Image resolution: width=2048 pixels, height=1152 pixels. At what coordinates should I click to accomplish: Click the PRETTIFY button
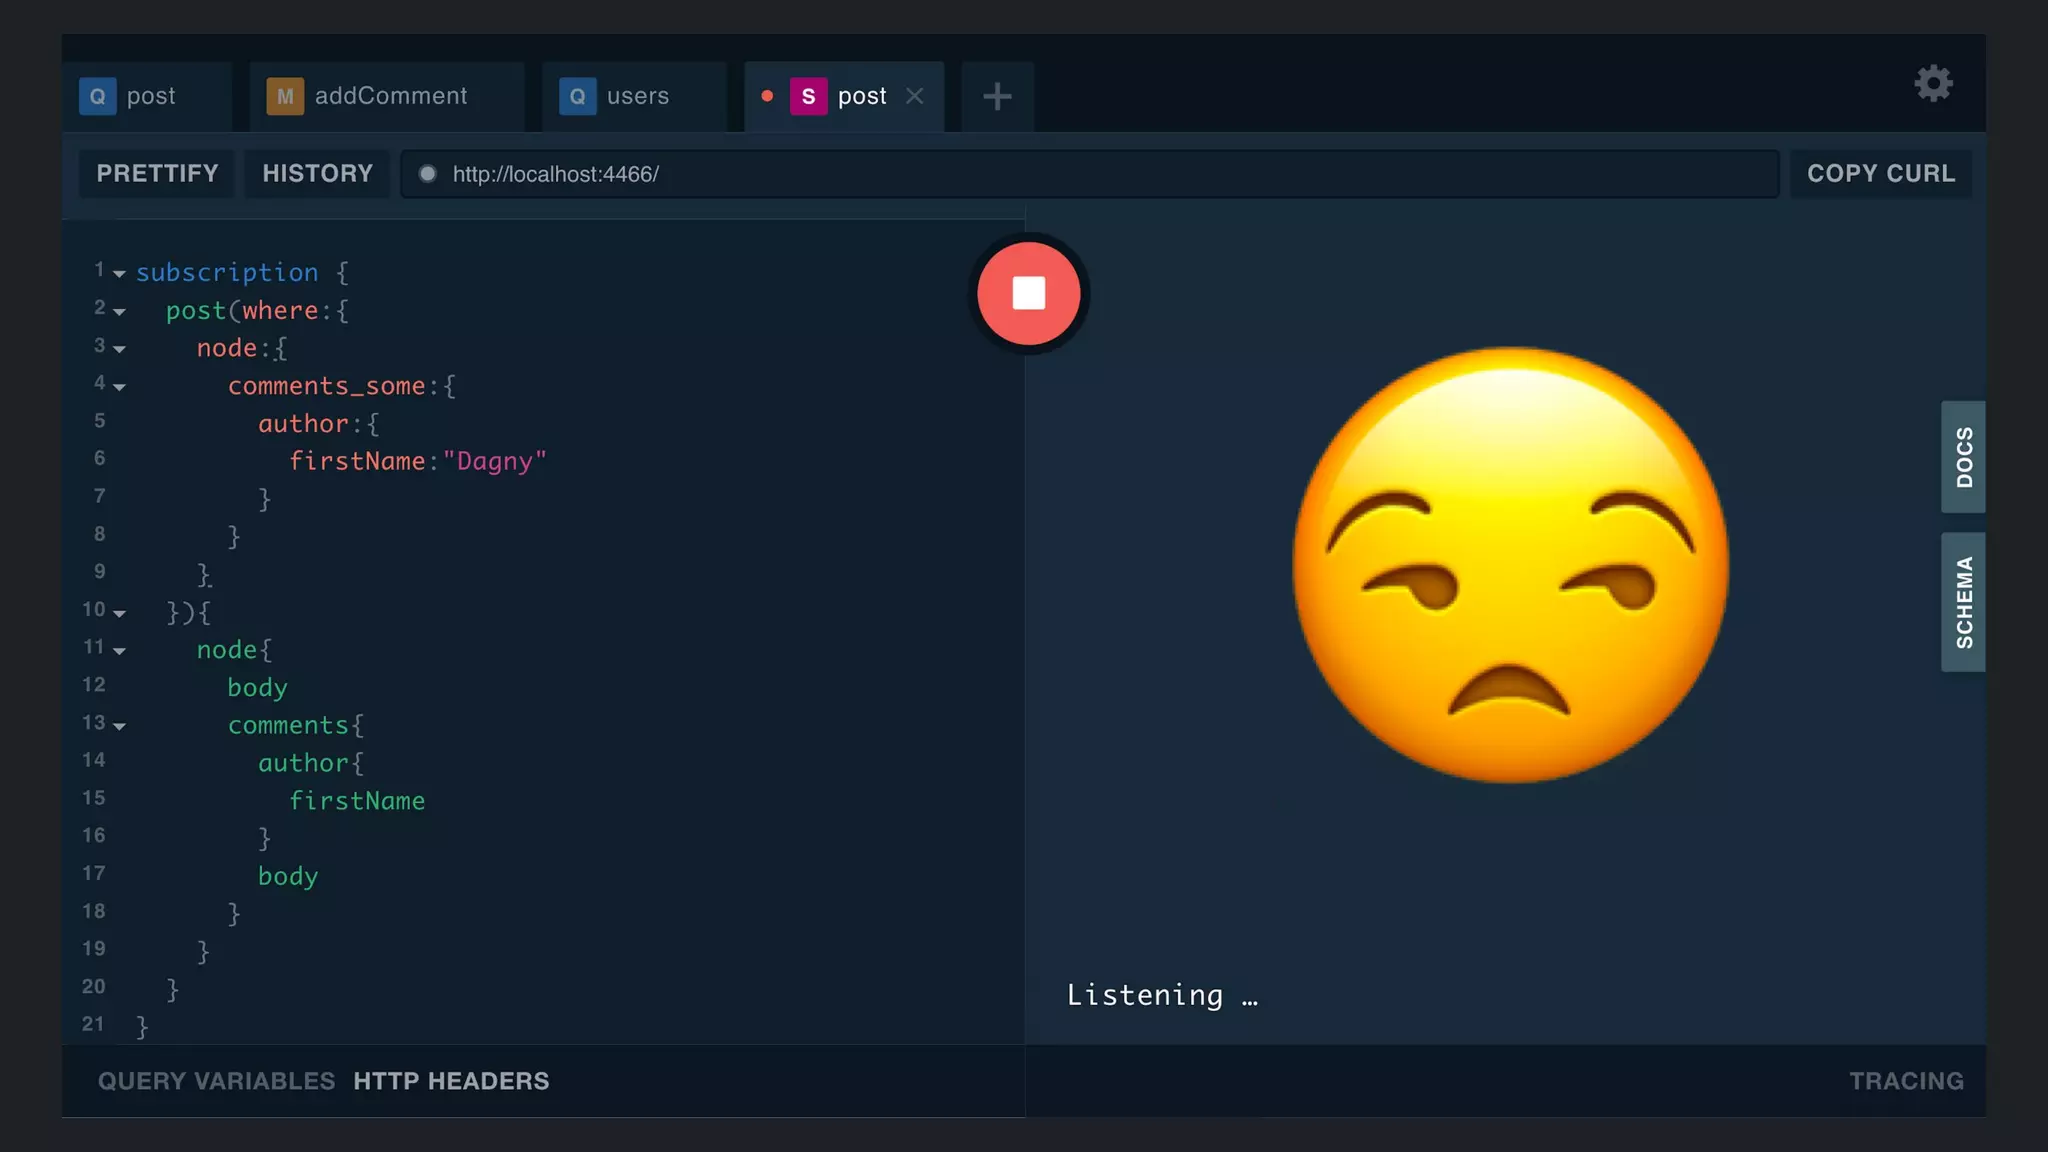click(x=157, y=174)
